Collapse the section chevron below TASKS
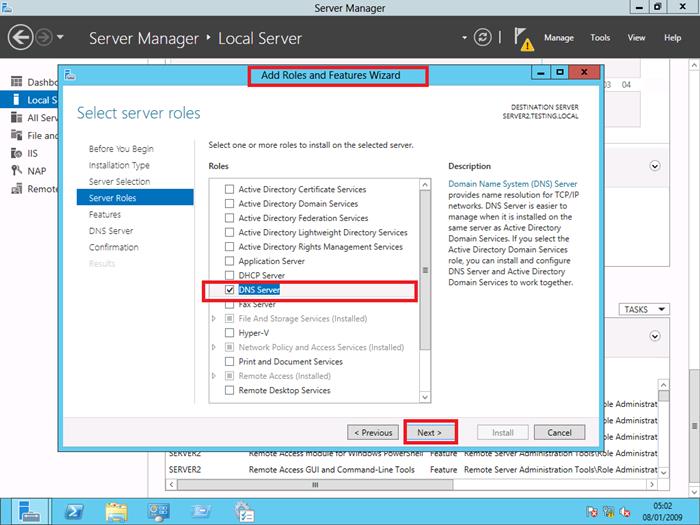This screenshot has height=525, width=700. pos(654,336)
